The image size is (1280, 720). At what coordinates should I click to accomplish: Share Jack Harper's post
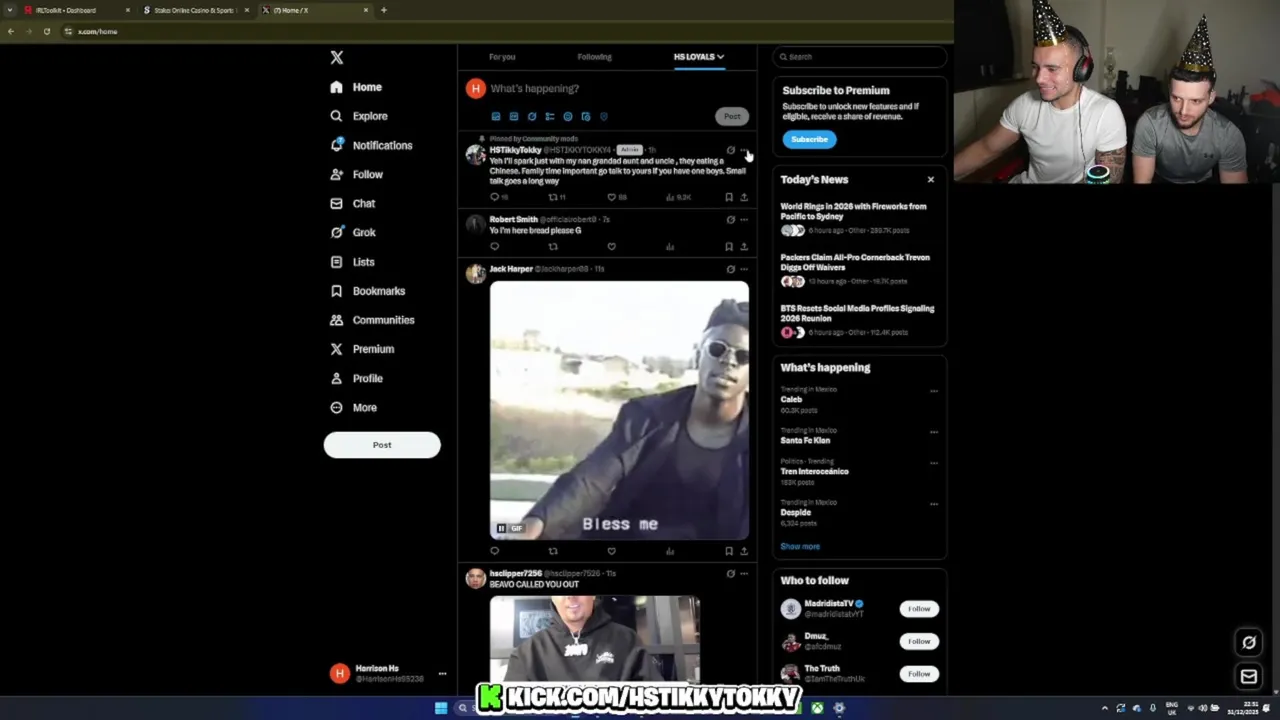pos(743,551)
